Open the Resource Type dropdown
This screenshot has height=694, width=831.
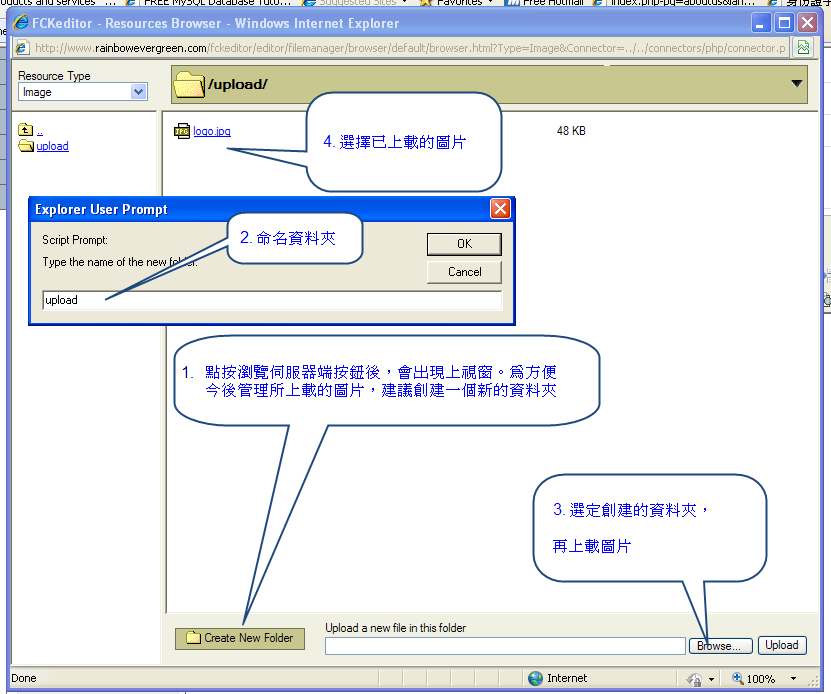138,92
